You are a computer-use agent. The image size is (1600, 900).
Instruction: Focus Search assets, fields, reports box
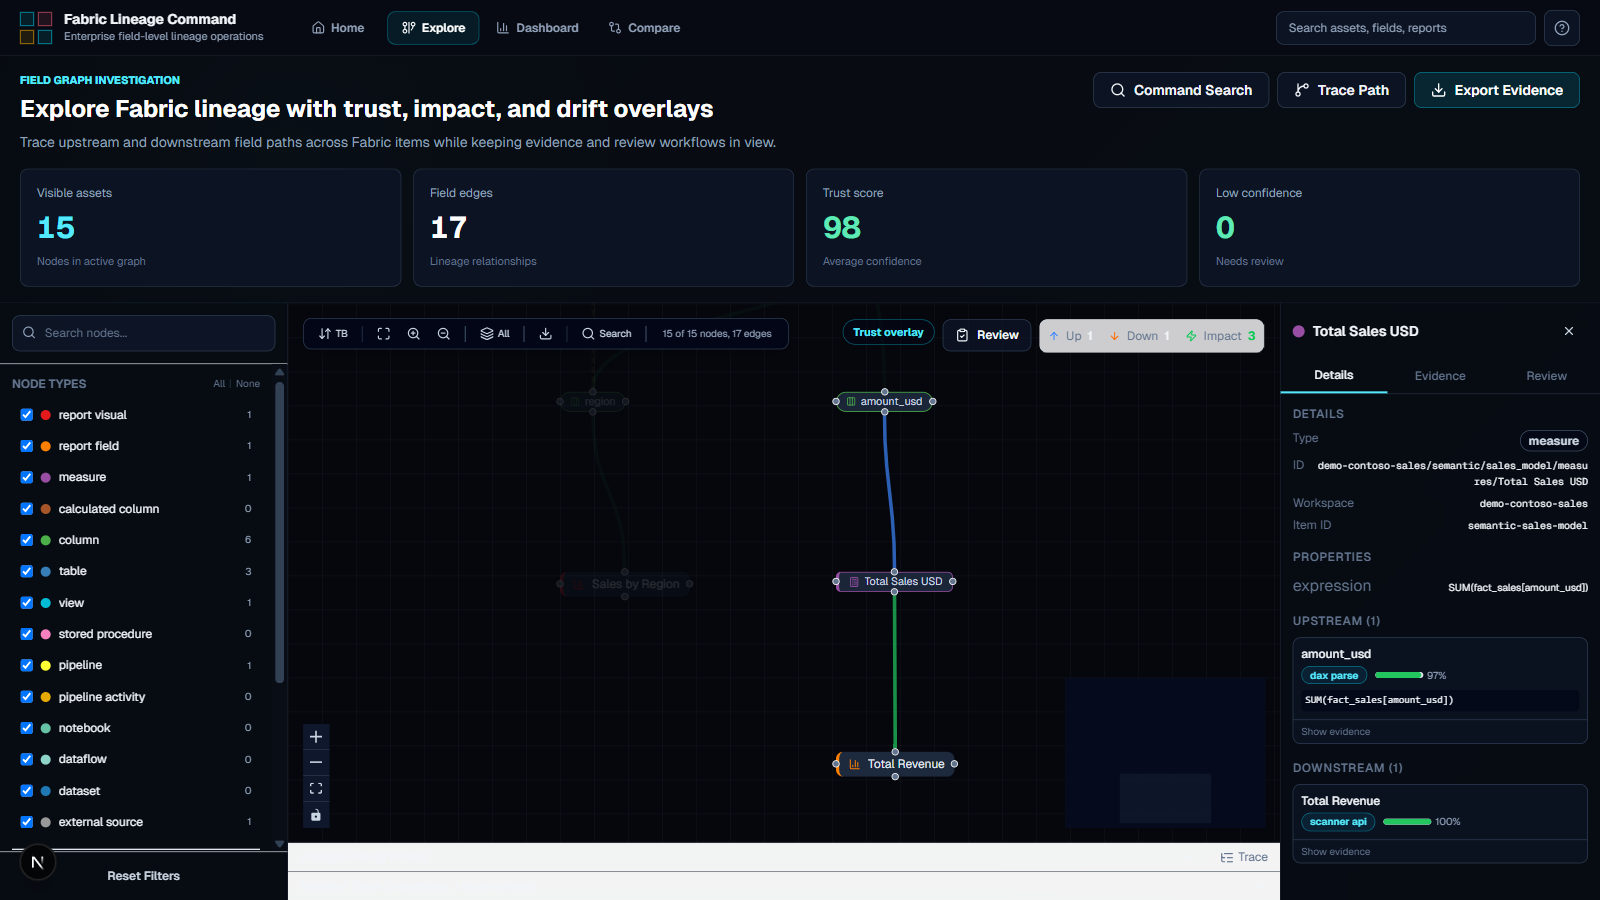pos(1405,28)
